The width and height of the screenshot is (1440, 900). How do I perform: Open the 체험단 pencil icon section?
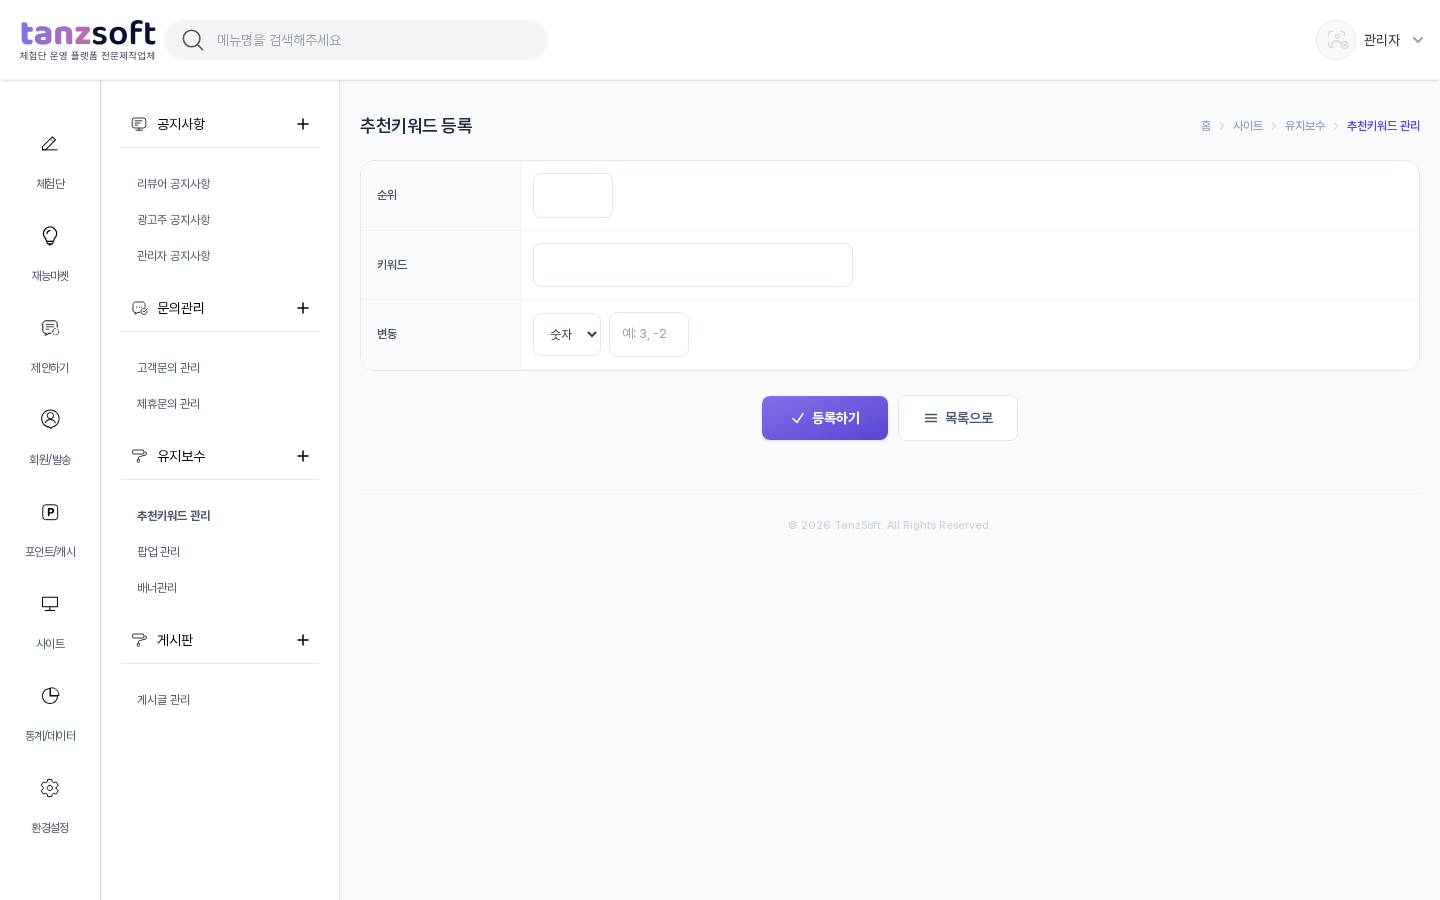50,144
